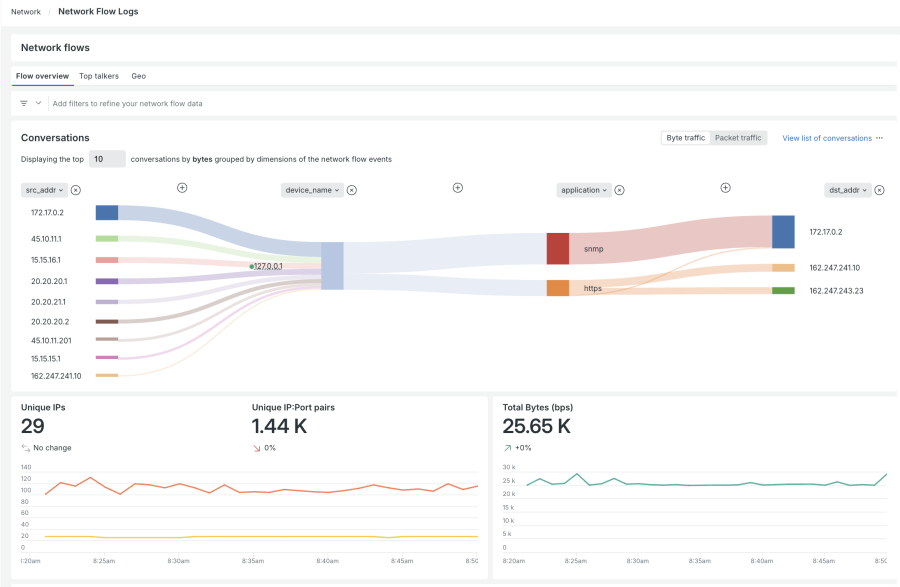Click the No change arrows icon under Unique IPs
900x587 pixels.
26,448
